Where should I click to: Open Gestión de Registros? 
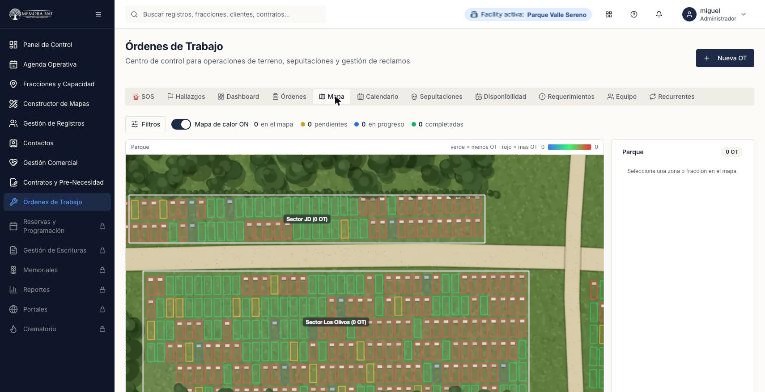[57, 124]
